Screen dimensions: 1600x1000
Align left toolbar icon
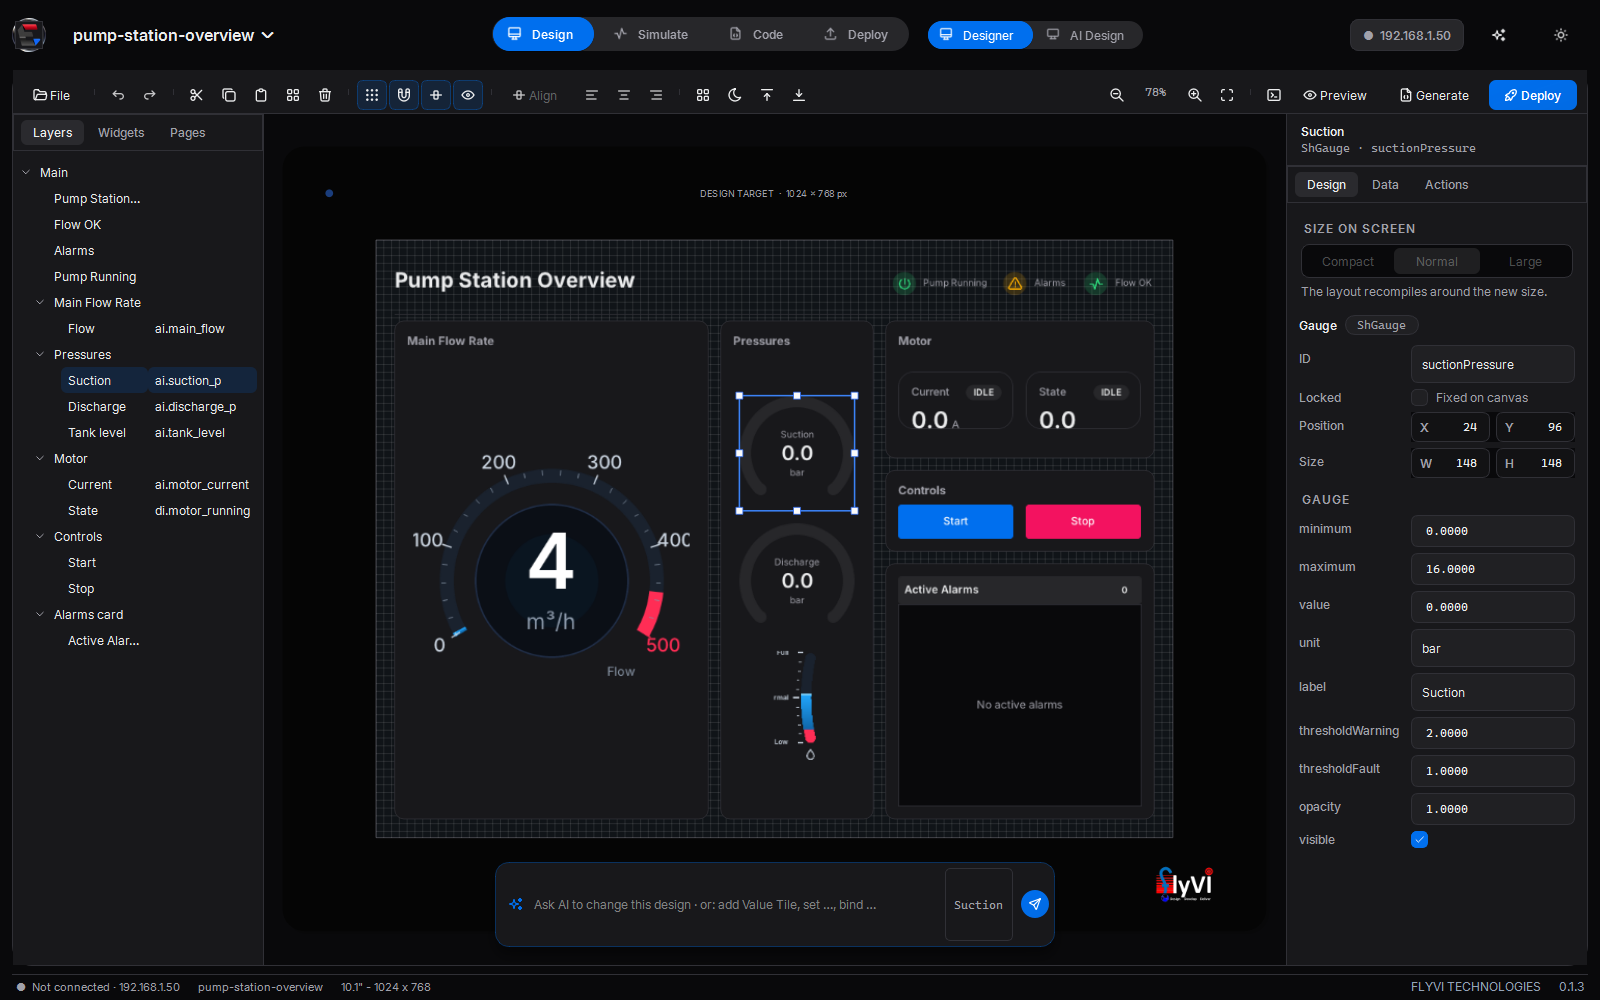tap(592, 95)
